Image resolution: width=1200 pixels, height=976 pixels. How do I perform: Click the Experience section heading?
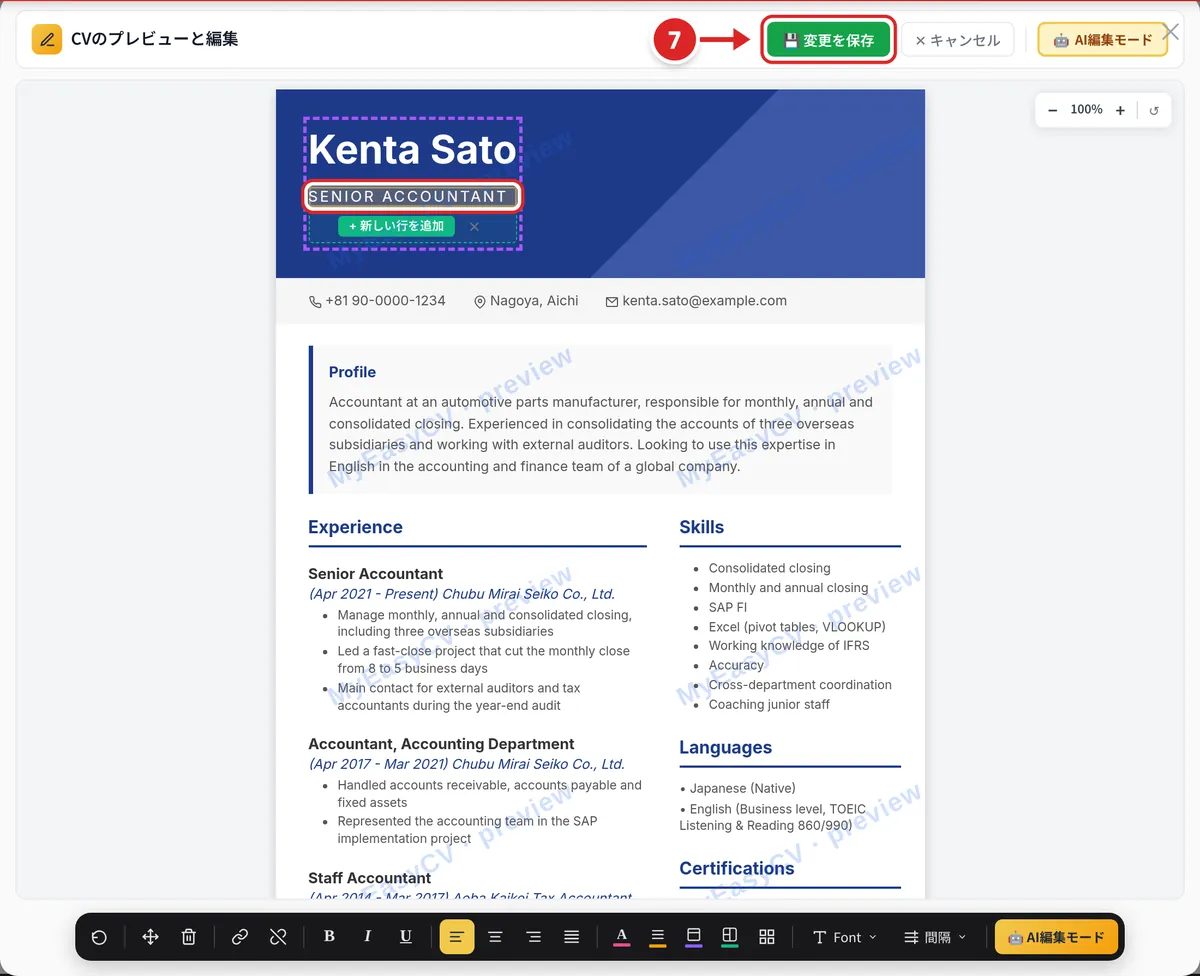pyautogui.click(x=355, y=527)
